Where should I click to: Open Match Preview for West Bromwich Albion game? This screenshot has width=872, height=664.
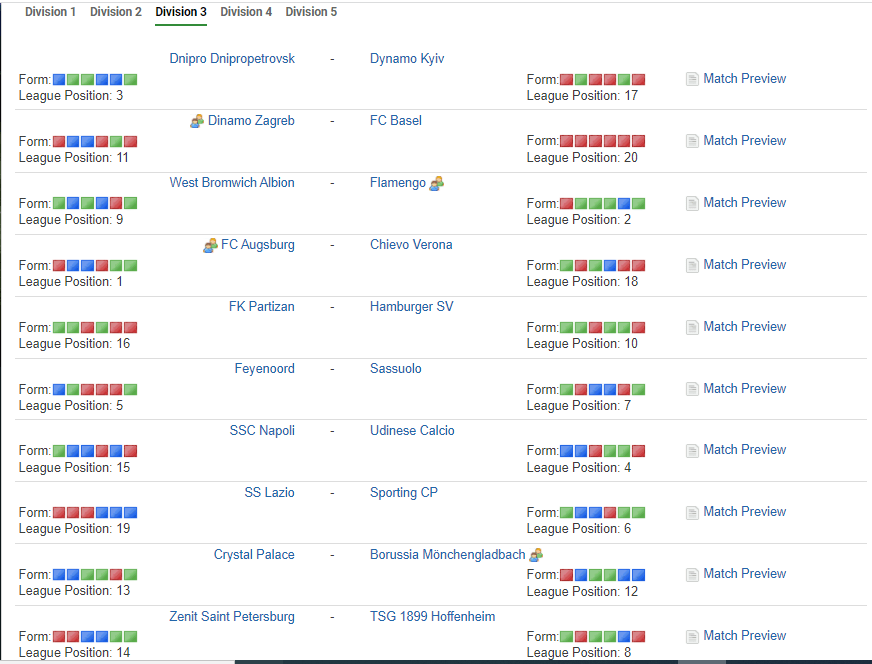point(744,202)
